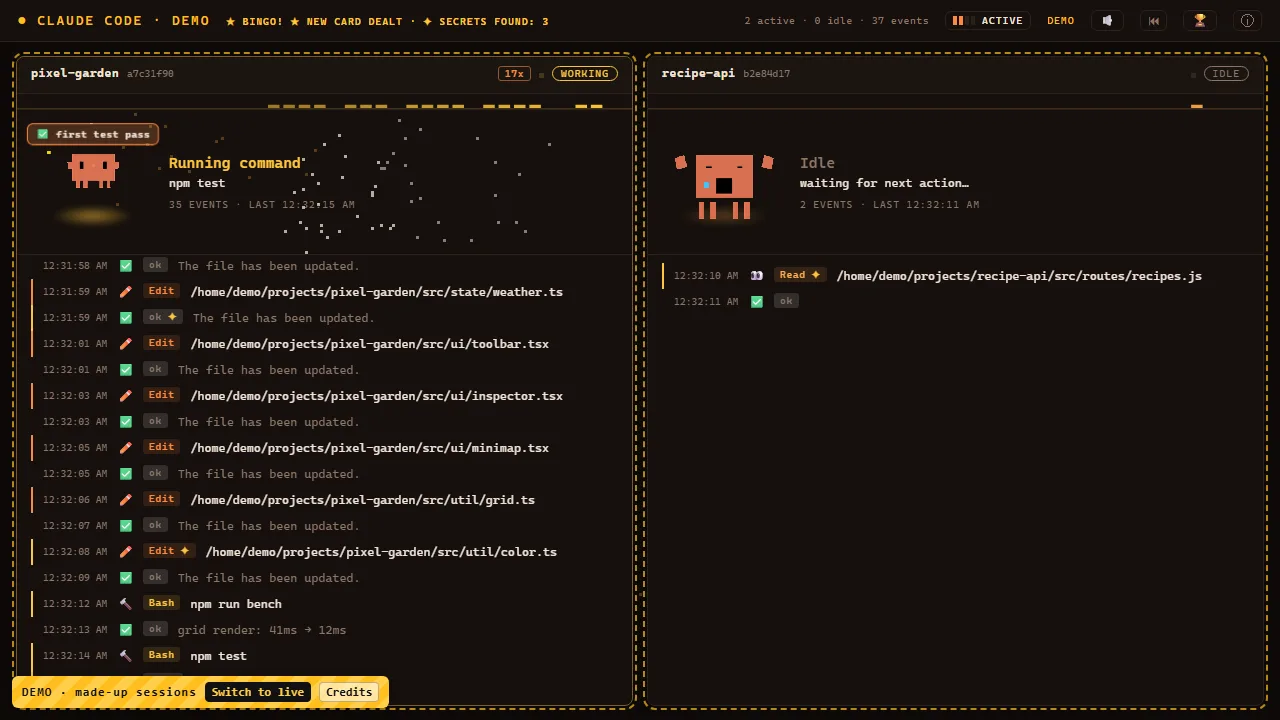1280x720 pixels.
Task: Click the pencil icon for toolbar.tsx edit
Action: [x=126, y=344]
